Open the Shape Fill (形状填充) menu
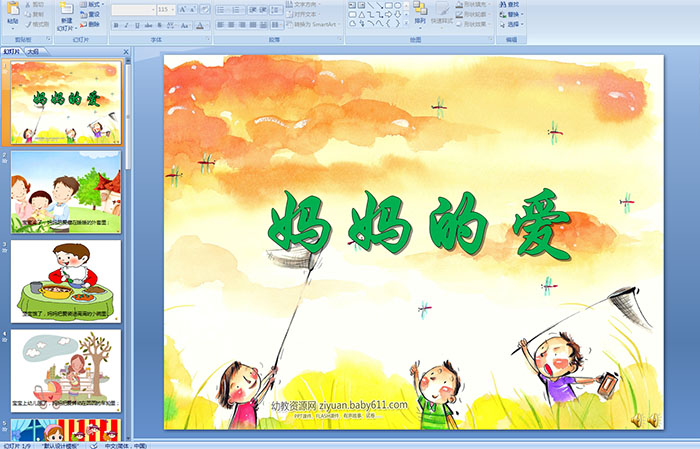The height and width of the screenshot is (449, 700). coord(473,4)
